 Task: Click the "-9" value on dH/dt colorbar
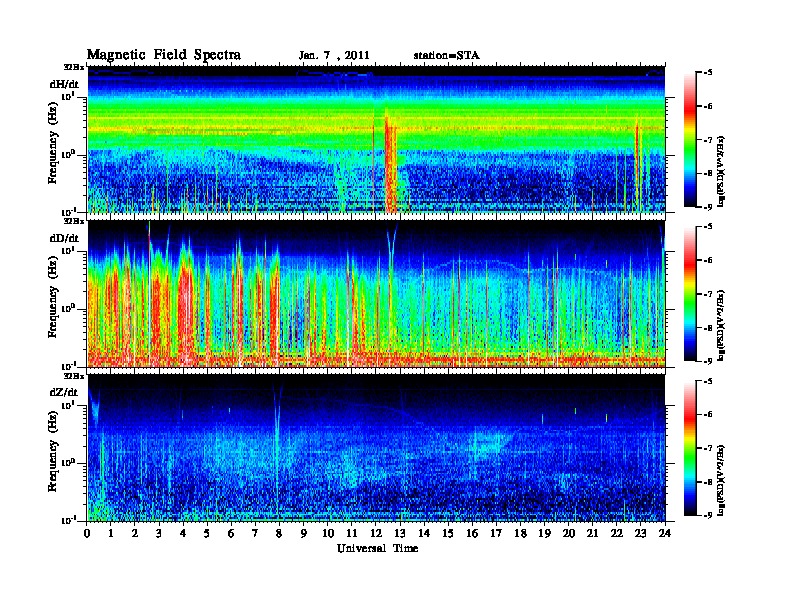point(707,207)
